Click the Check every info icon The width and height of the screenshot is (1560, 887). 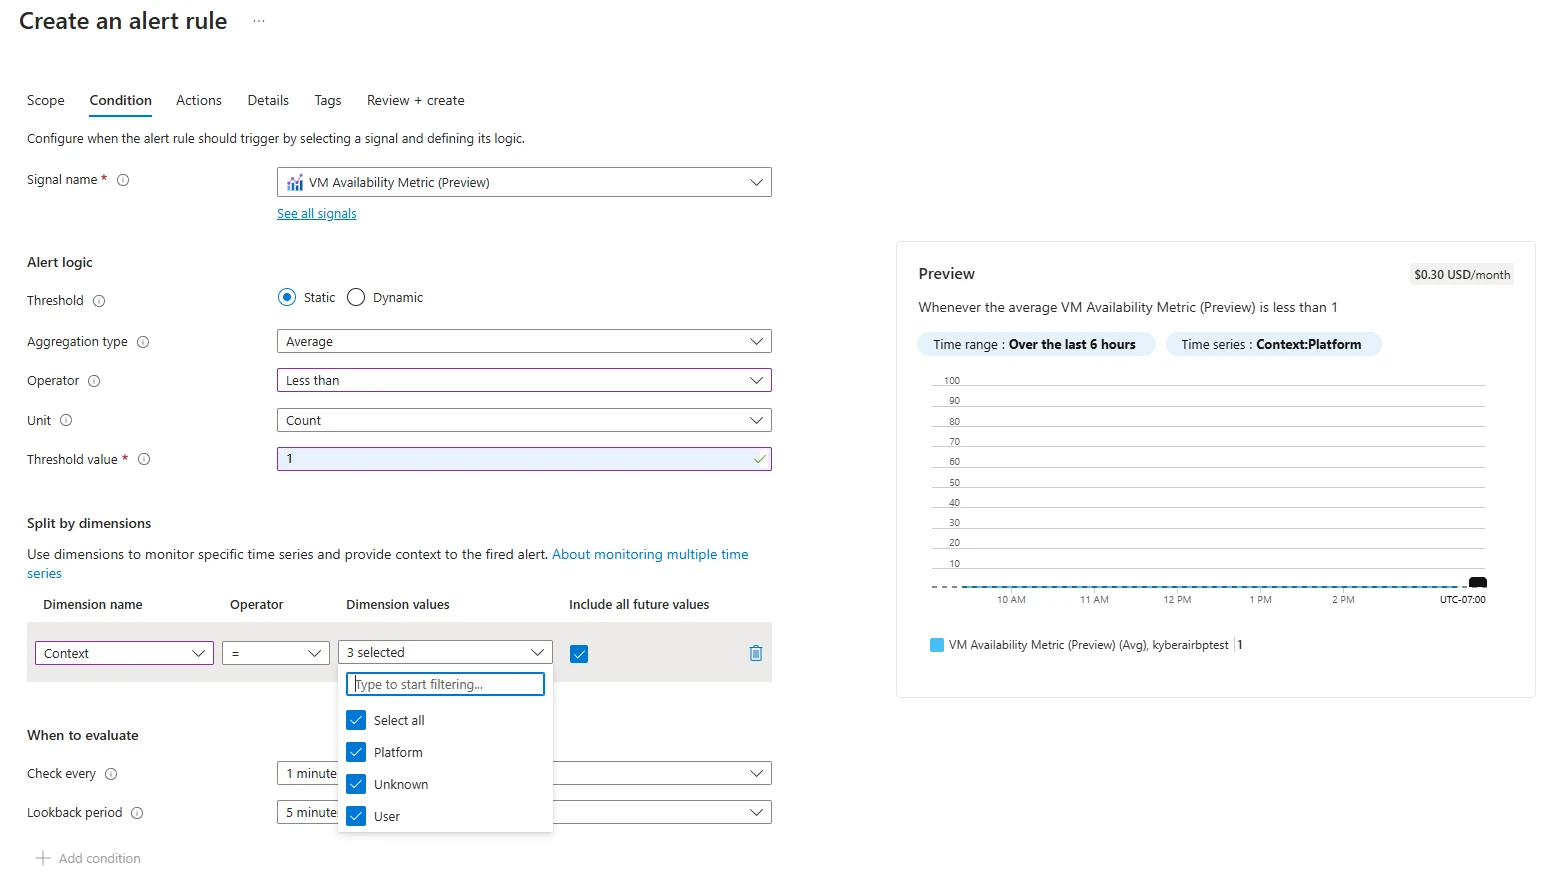111,773
